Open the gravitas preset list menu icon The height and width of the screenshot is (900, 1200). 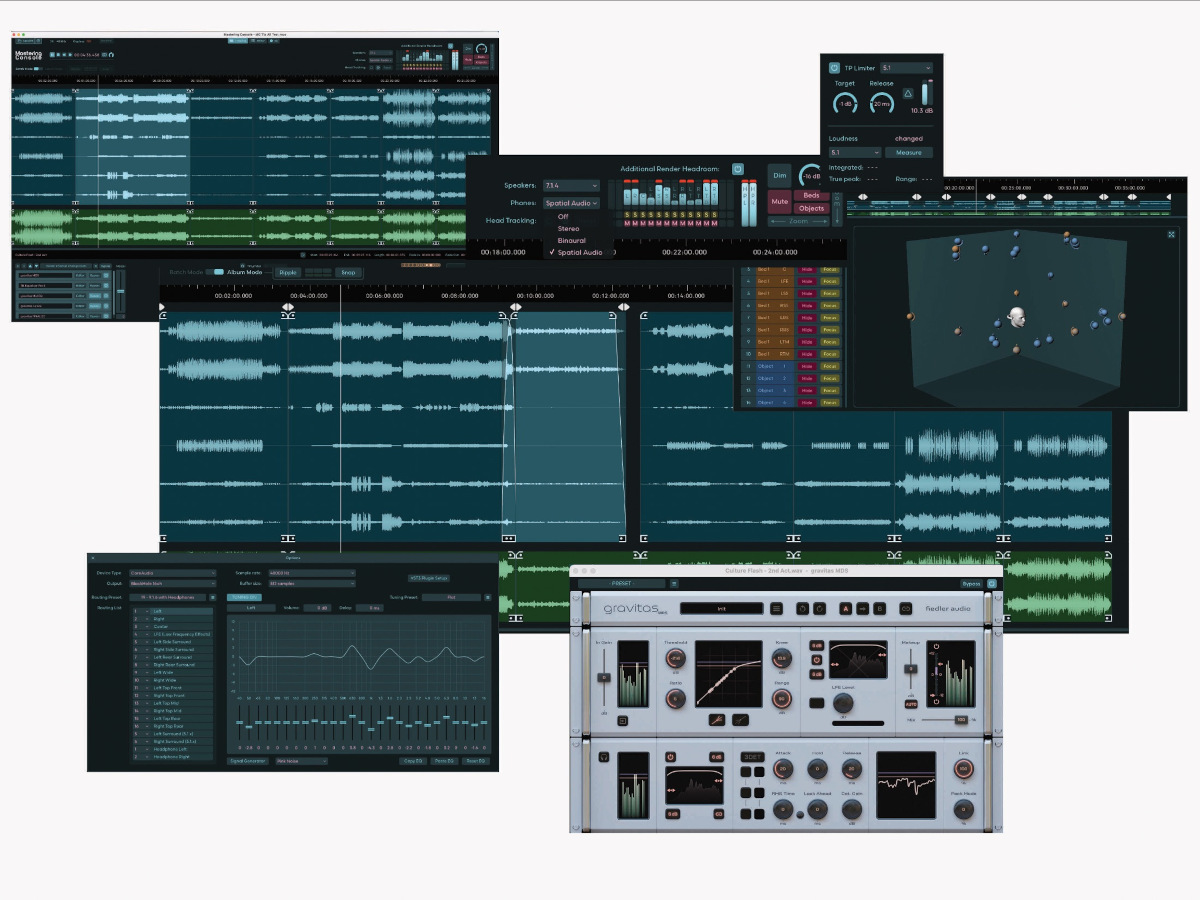click(777, 608)
